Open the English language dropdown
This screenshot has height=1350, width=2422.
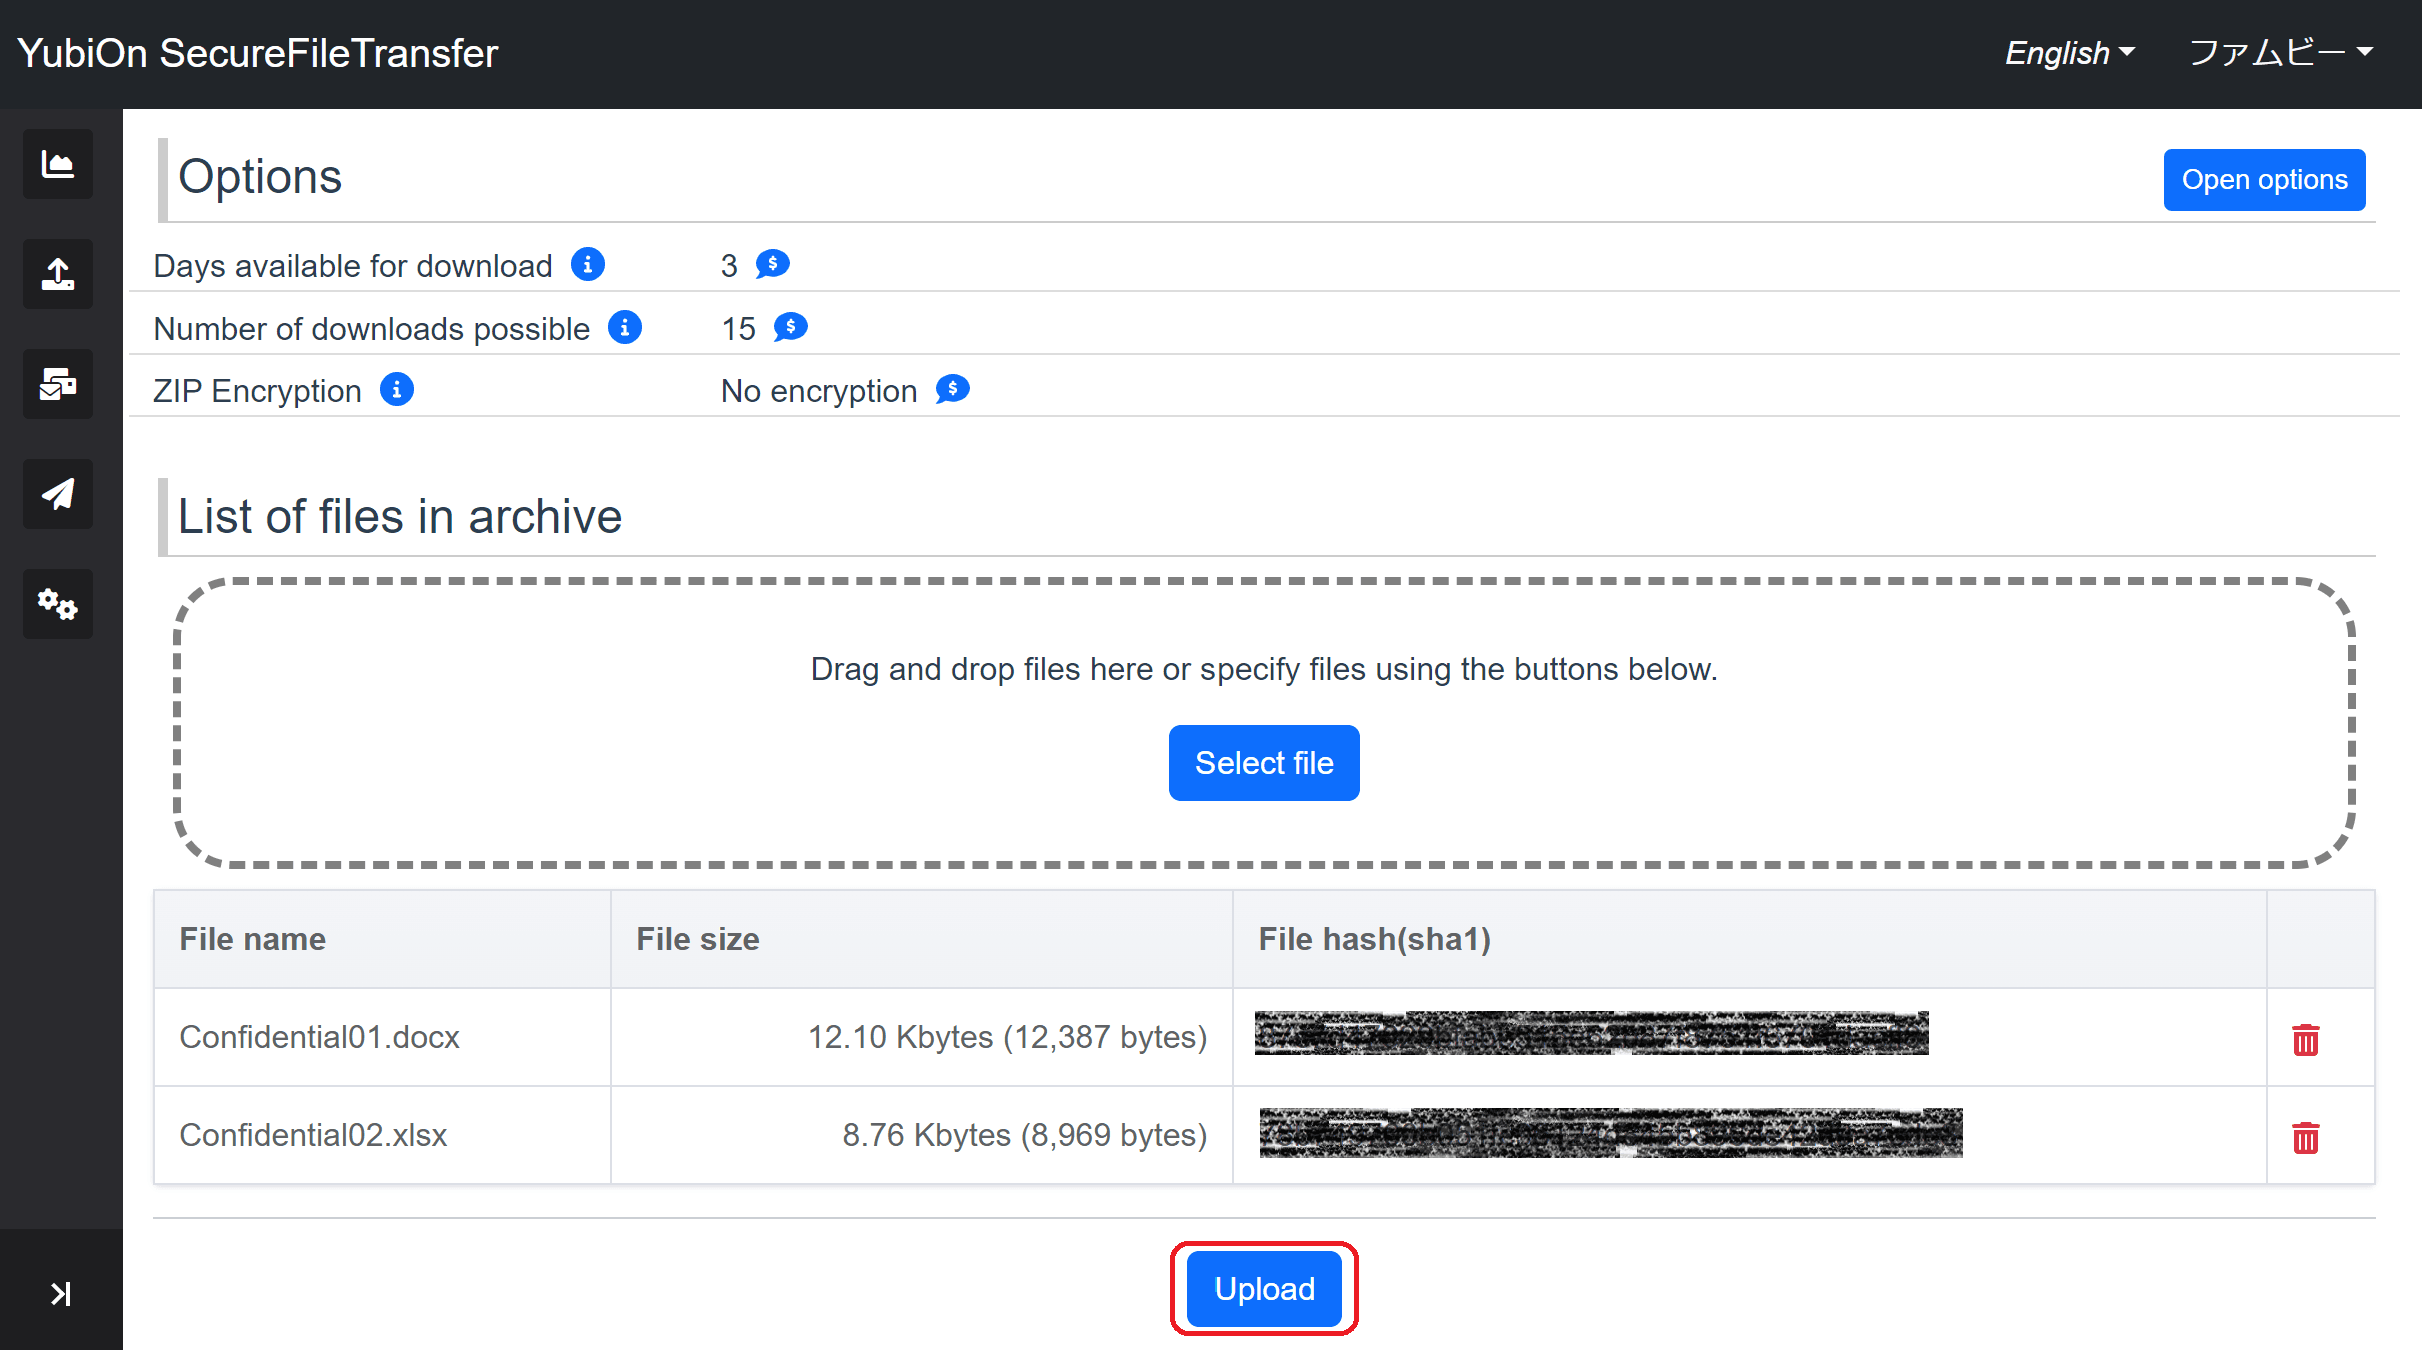pyautogui.click(x=2070, y=53)
